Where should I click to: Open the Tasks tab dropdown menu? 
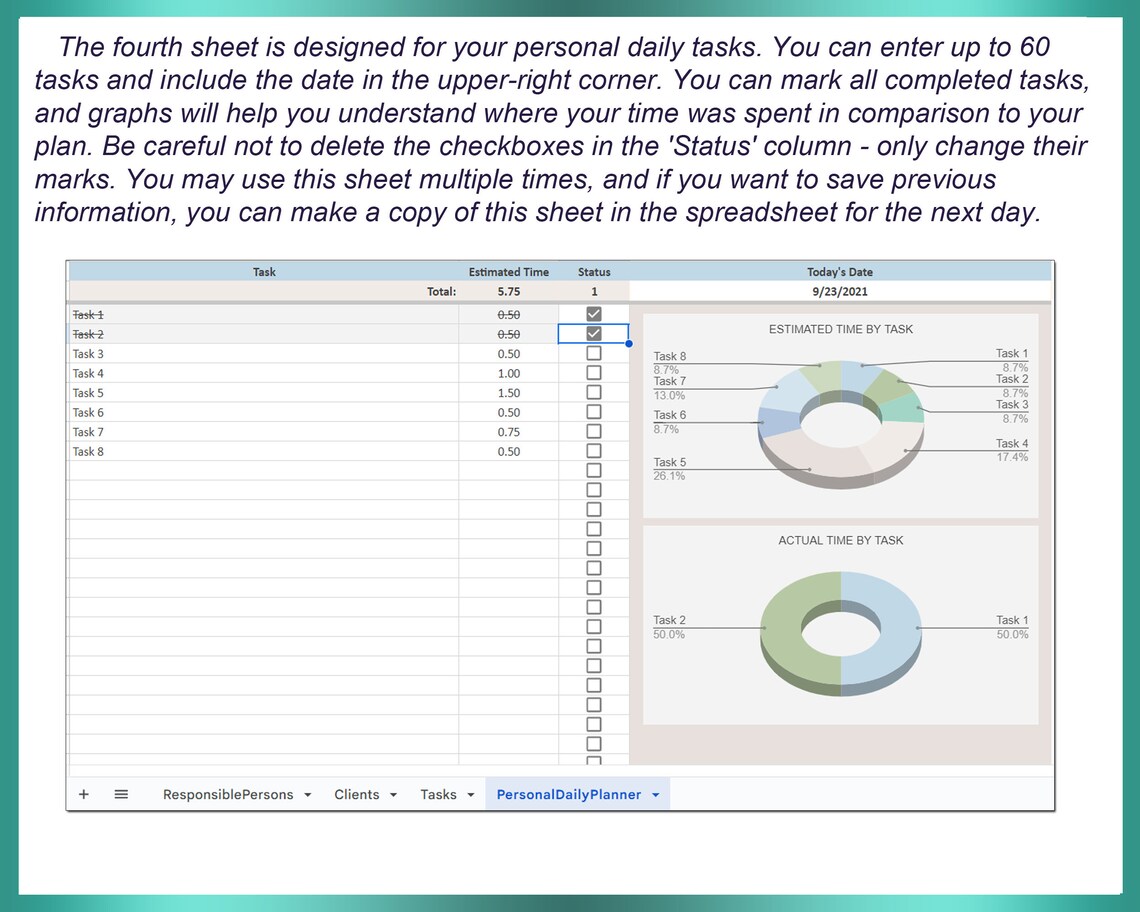click(x=469, y=793)
